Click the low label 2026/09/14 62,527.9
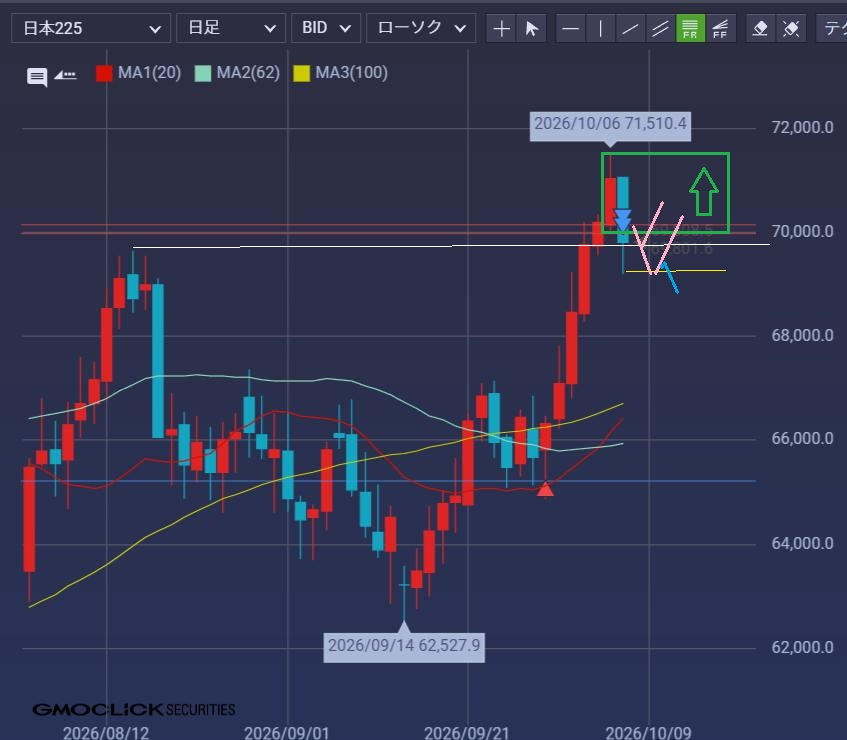 (404, 646)
